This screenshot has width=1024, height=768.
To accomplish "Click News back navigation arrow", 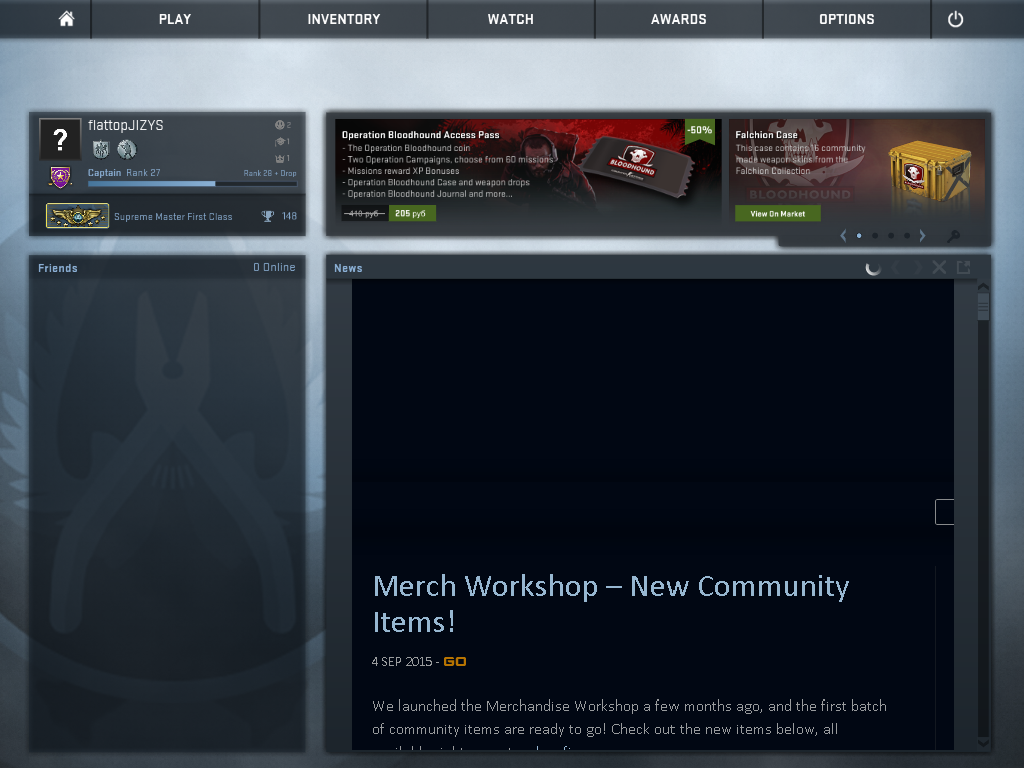I will pos(895,268).
